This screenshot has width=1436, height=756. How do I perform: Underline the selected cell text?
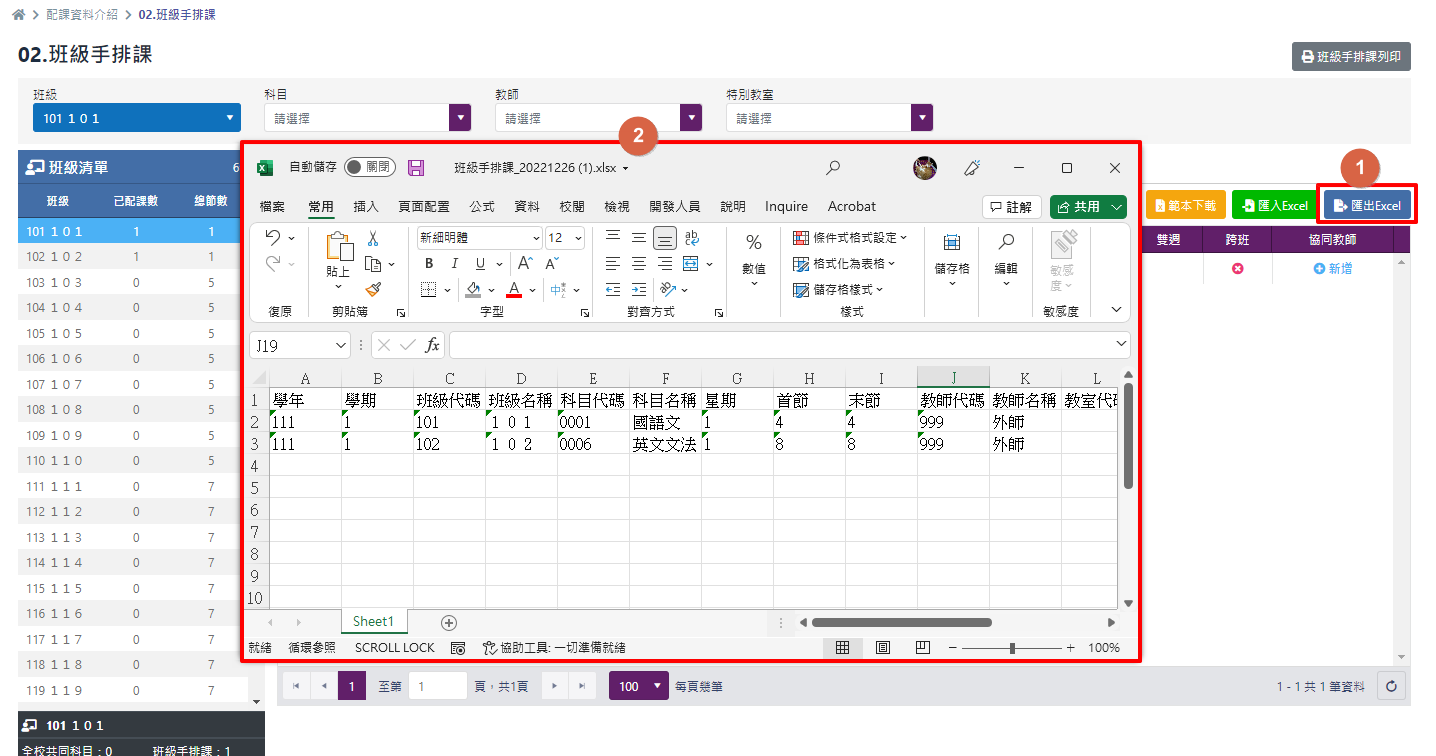coord(481,264)
